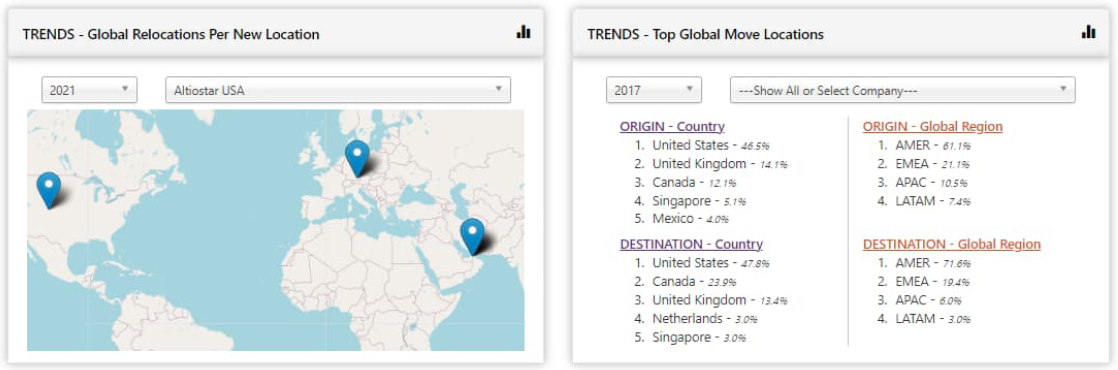Select origin region APAC 10.5%
This screenshot has height=370, width=1118.
point(932,183)
